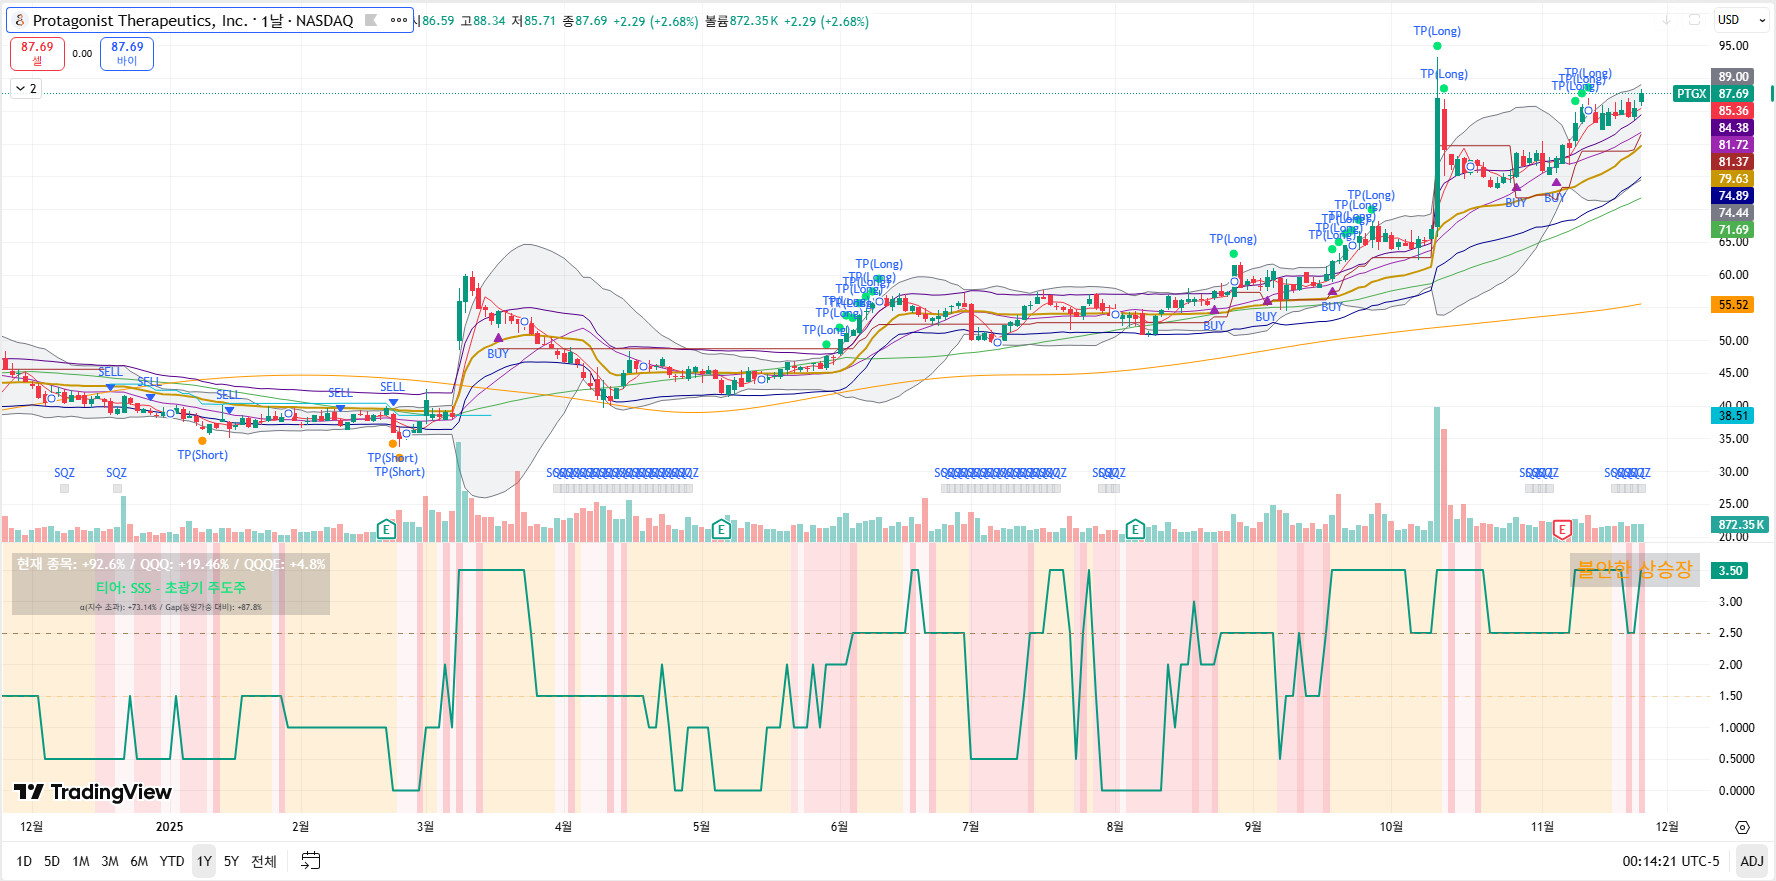Click the 95.00 price axis value
Viewport: 1776px width, 881px height.
(x=1733, y=46)
